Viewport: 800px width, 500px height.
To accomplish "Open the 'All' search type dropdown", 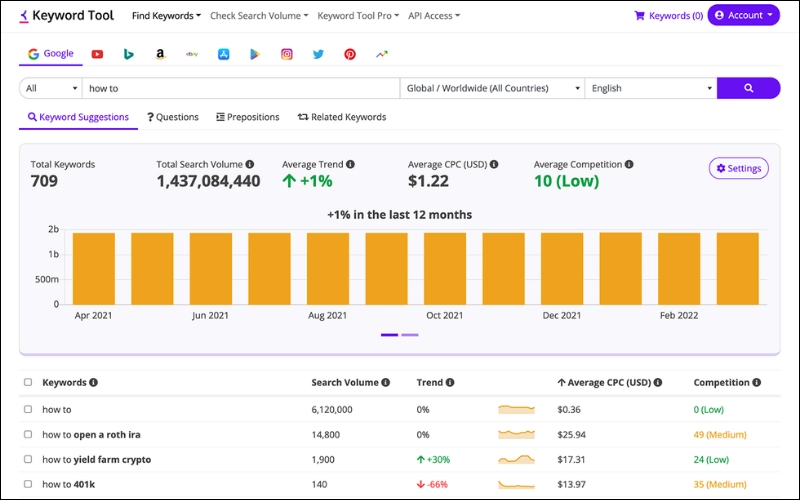I will (x=51, y=88).
